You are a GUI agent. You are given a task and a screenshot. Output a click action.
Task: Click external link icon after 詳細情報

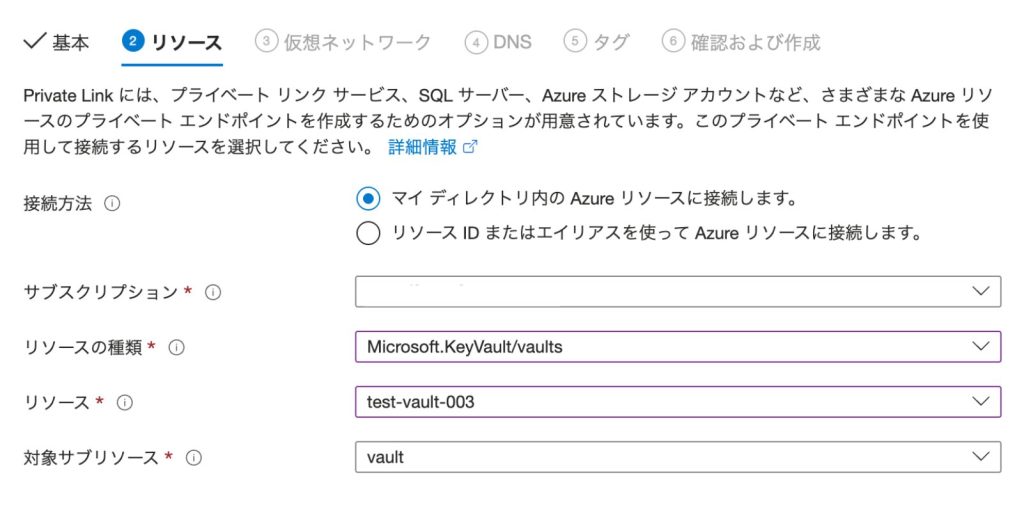click(470, 147)
